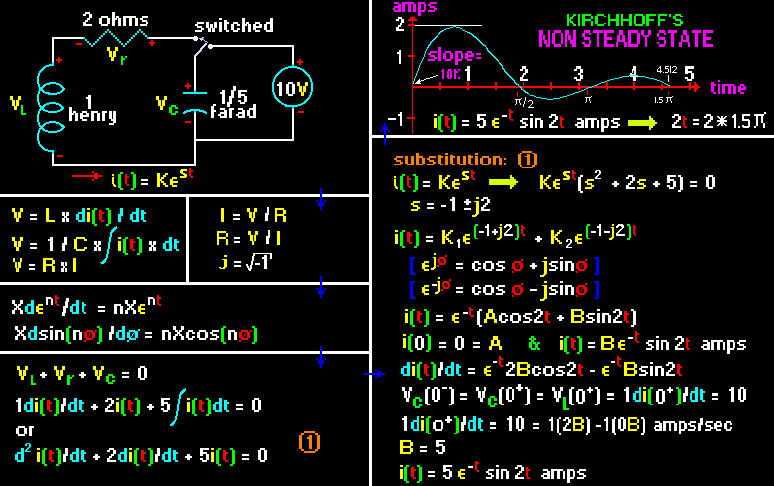
Task: Click the 'VL + Vr + Vc = 0' equation
Action: point(82,374)
